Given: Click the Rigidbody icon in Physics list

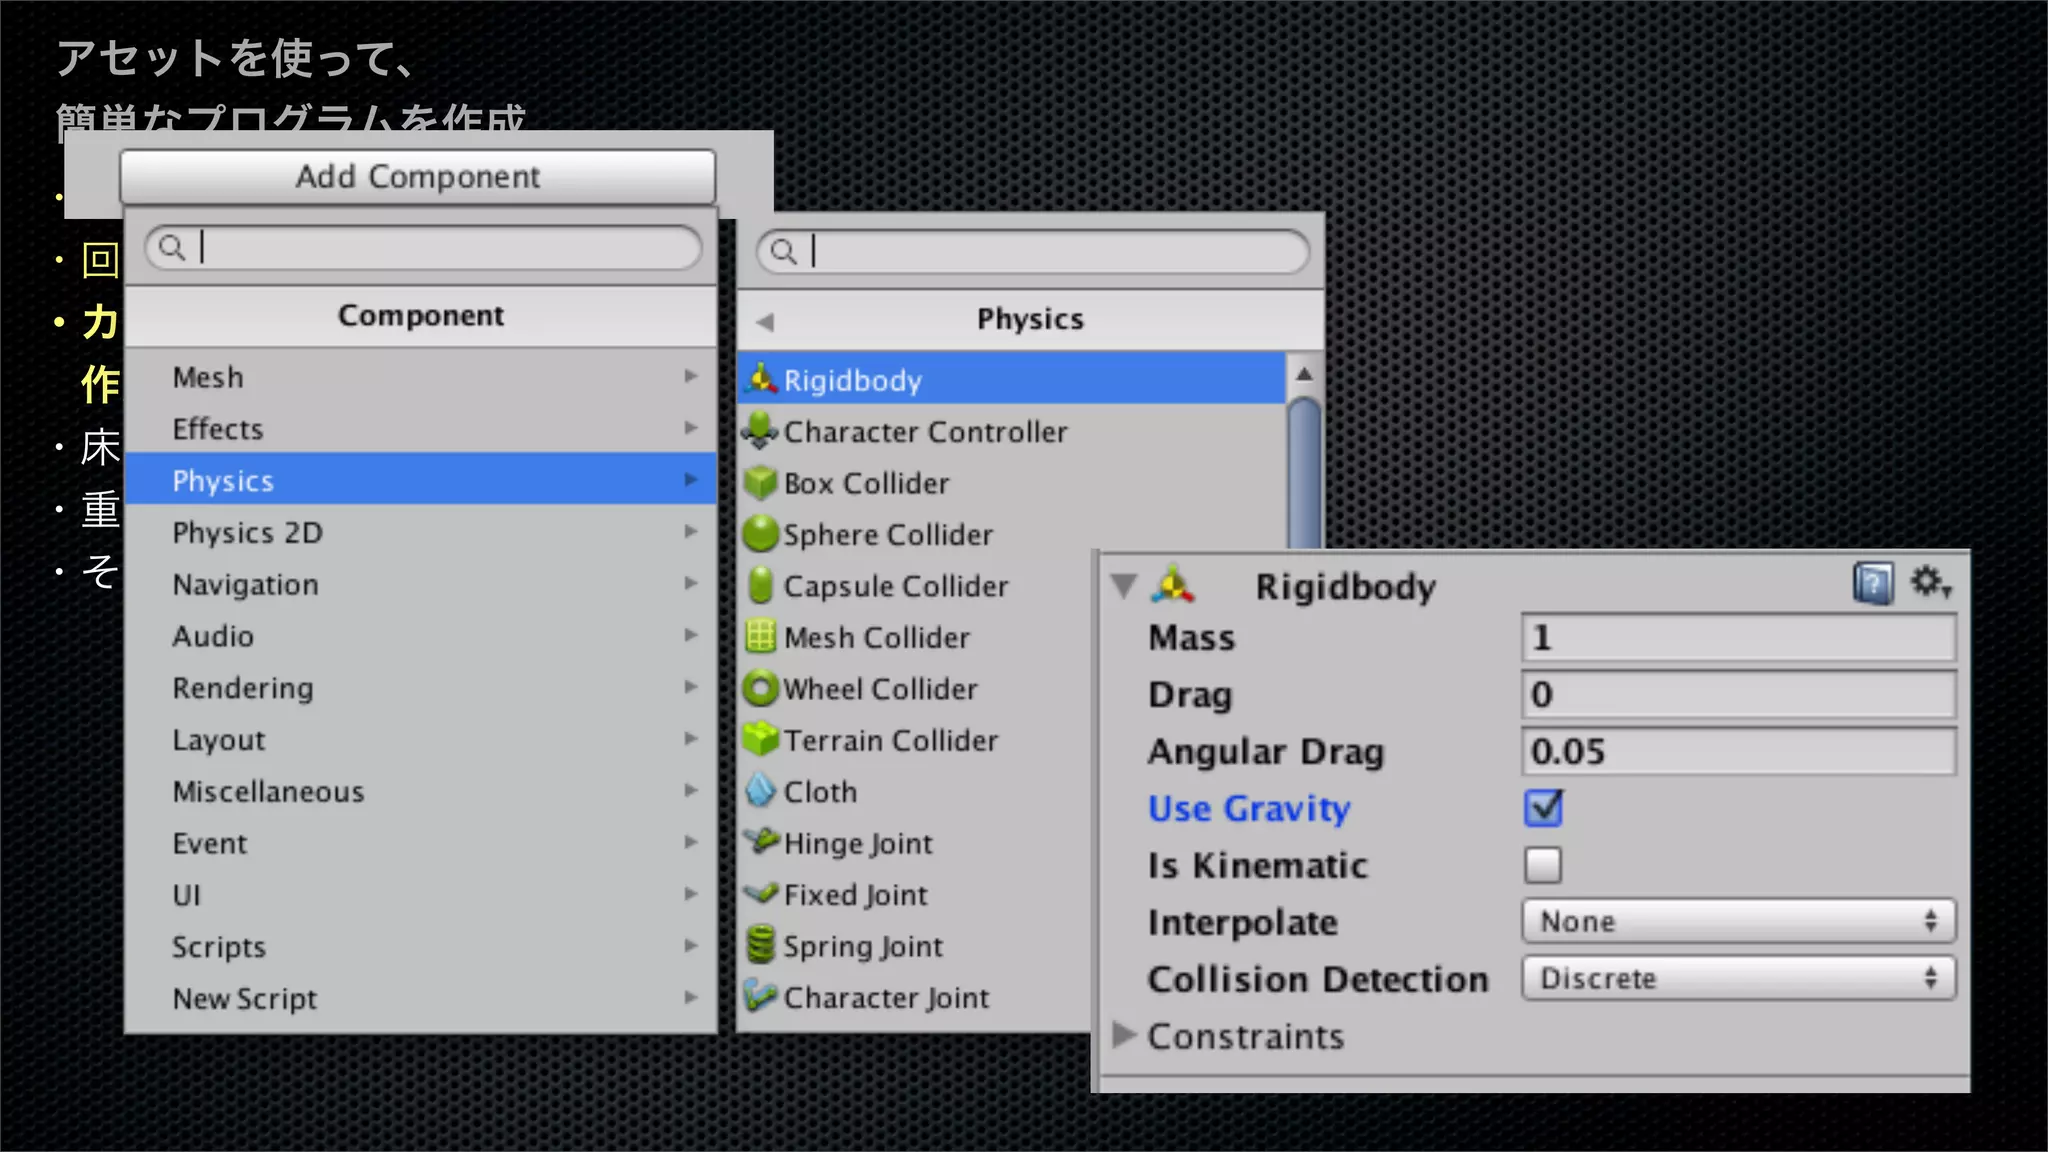Looking at the screenshot, I should 761,379.
